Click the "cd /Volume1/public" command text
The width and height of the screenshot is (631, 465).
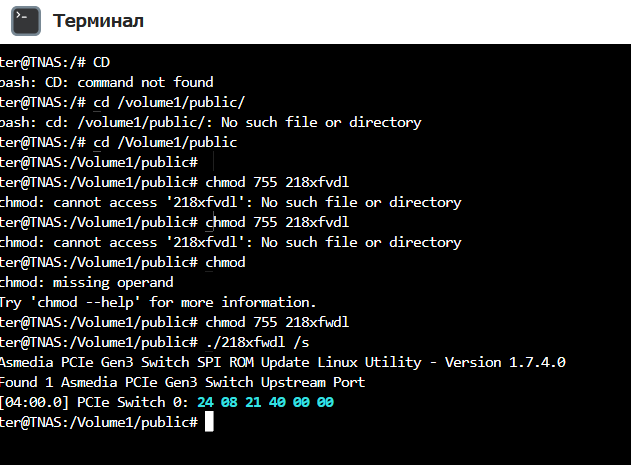coord(165,143)
